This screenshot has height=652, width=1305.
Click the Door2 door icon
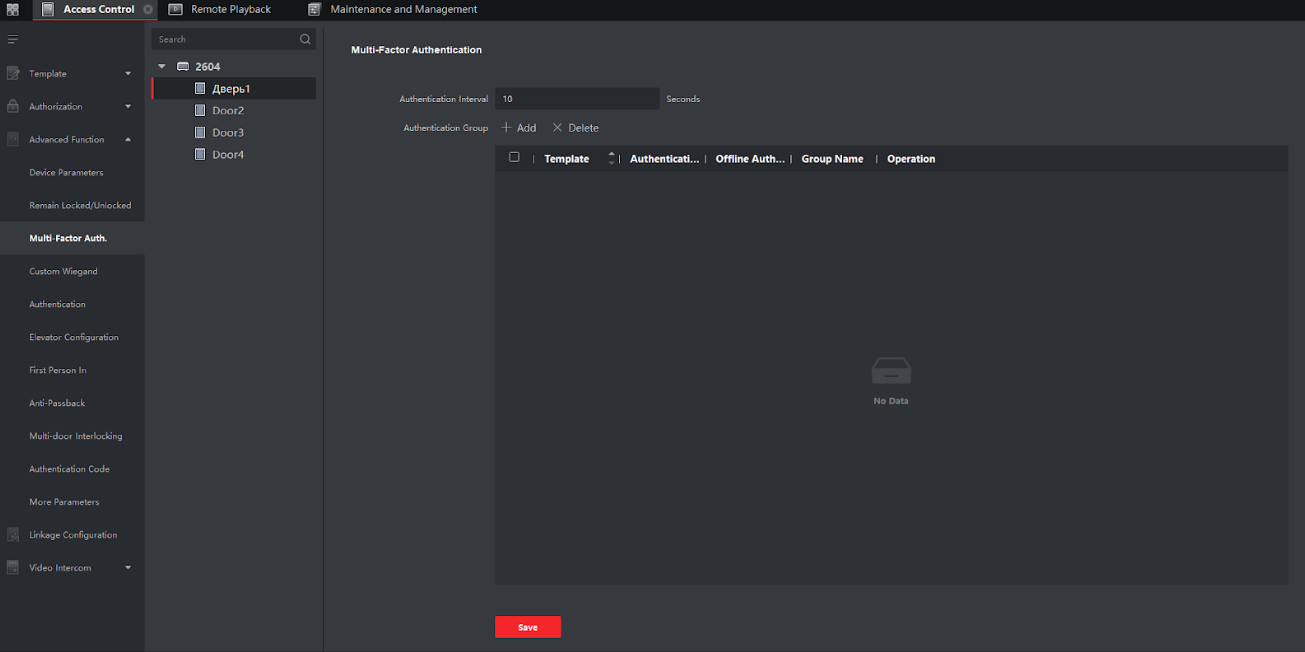[200, 111]
